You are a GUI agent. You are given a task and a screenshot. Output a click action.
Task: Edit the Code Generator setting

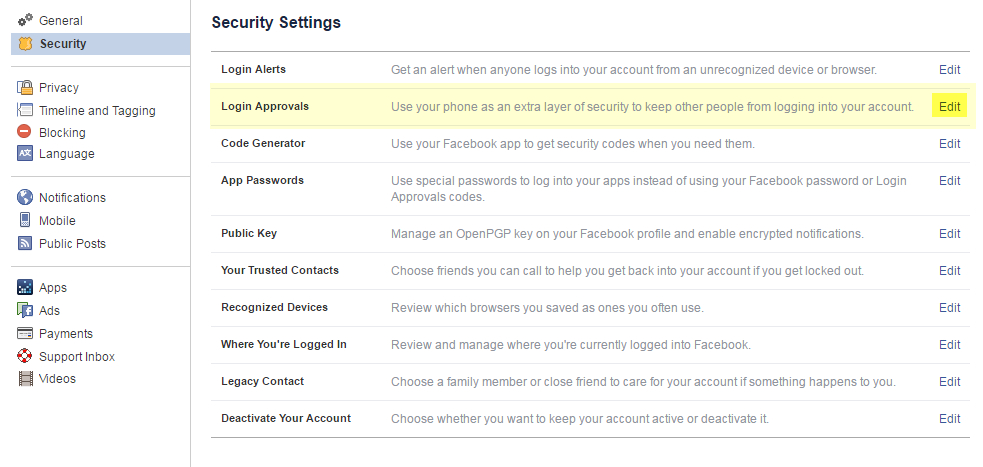949,144
